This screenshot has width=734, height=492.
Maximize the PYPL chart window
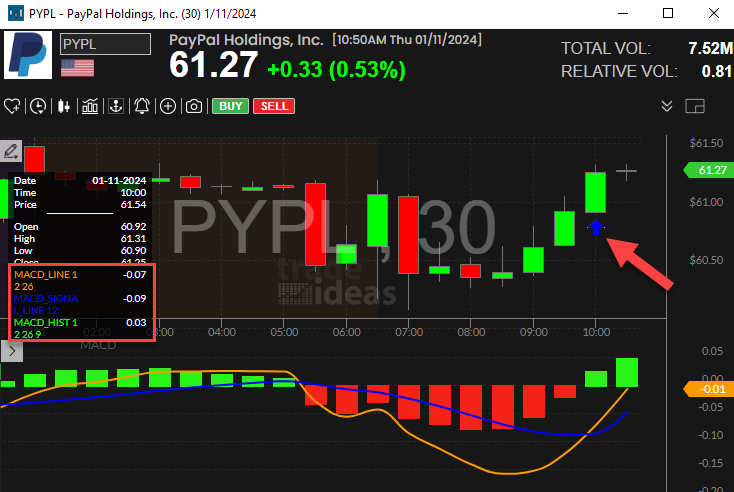tap(668, 13)
